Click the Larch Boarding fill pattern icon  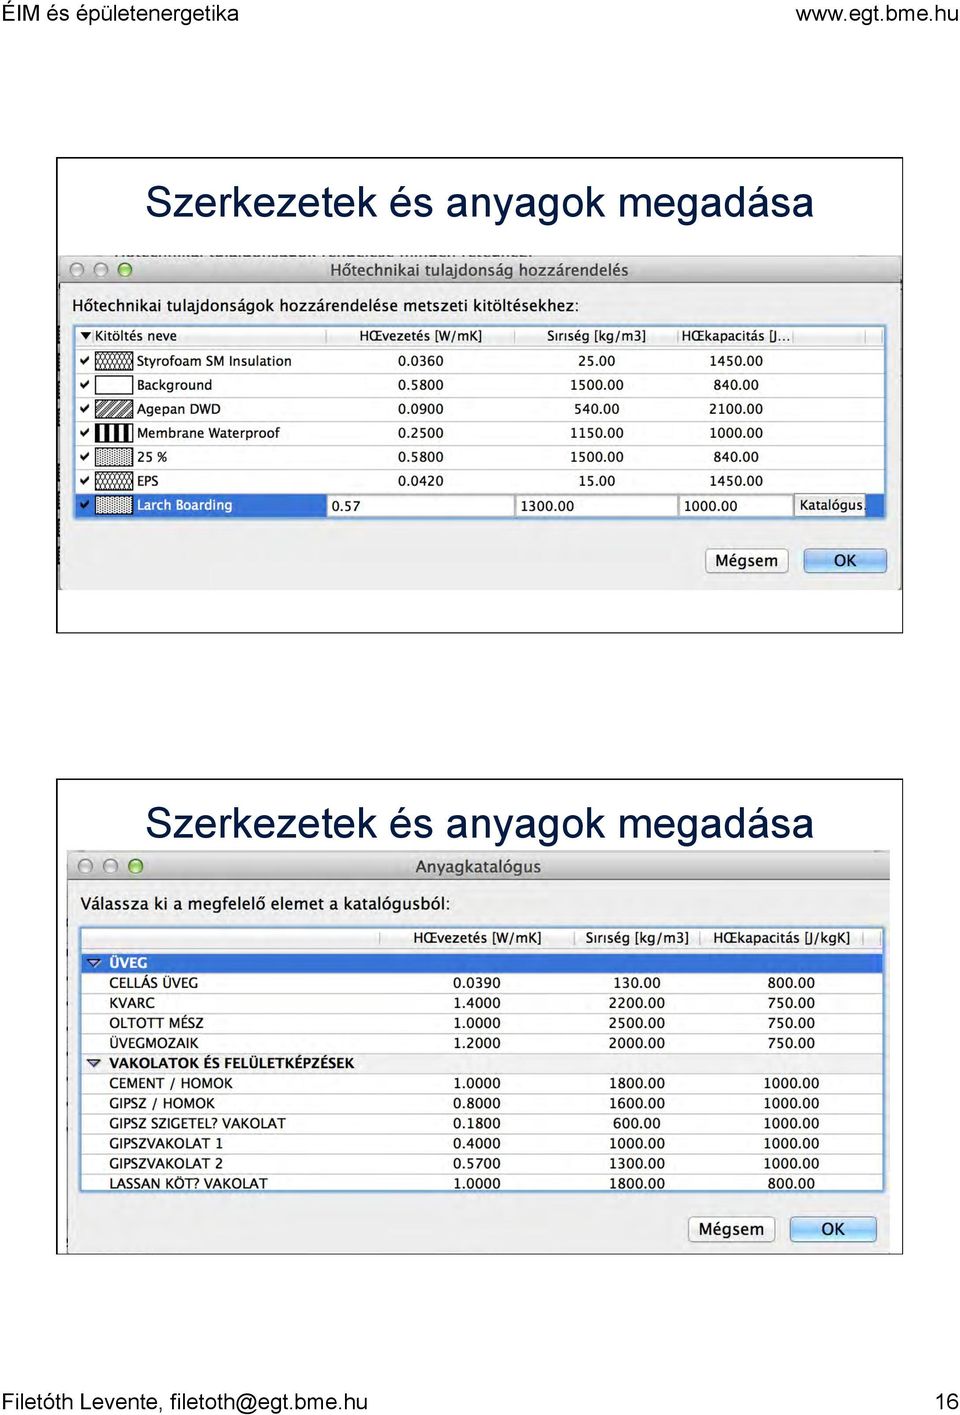114,505
